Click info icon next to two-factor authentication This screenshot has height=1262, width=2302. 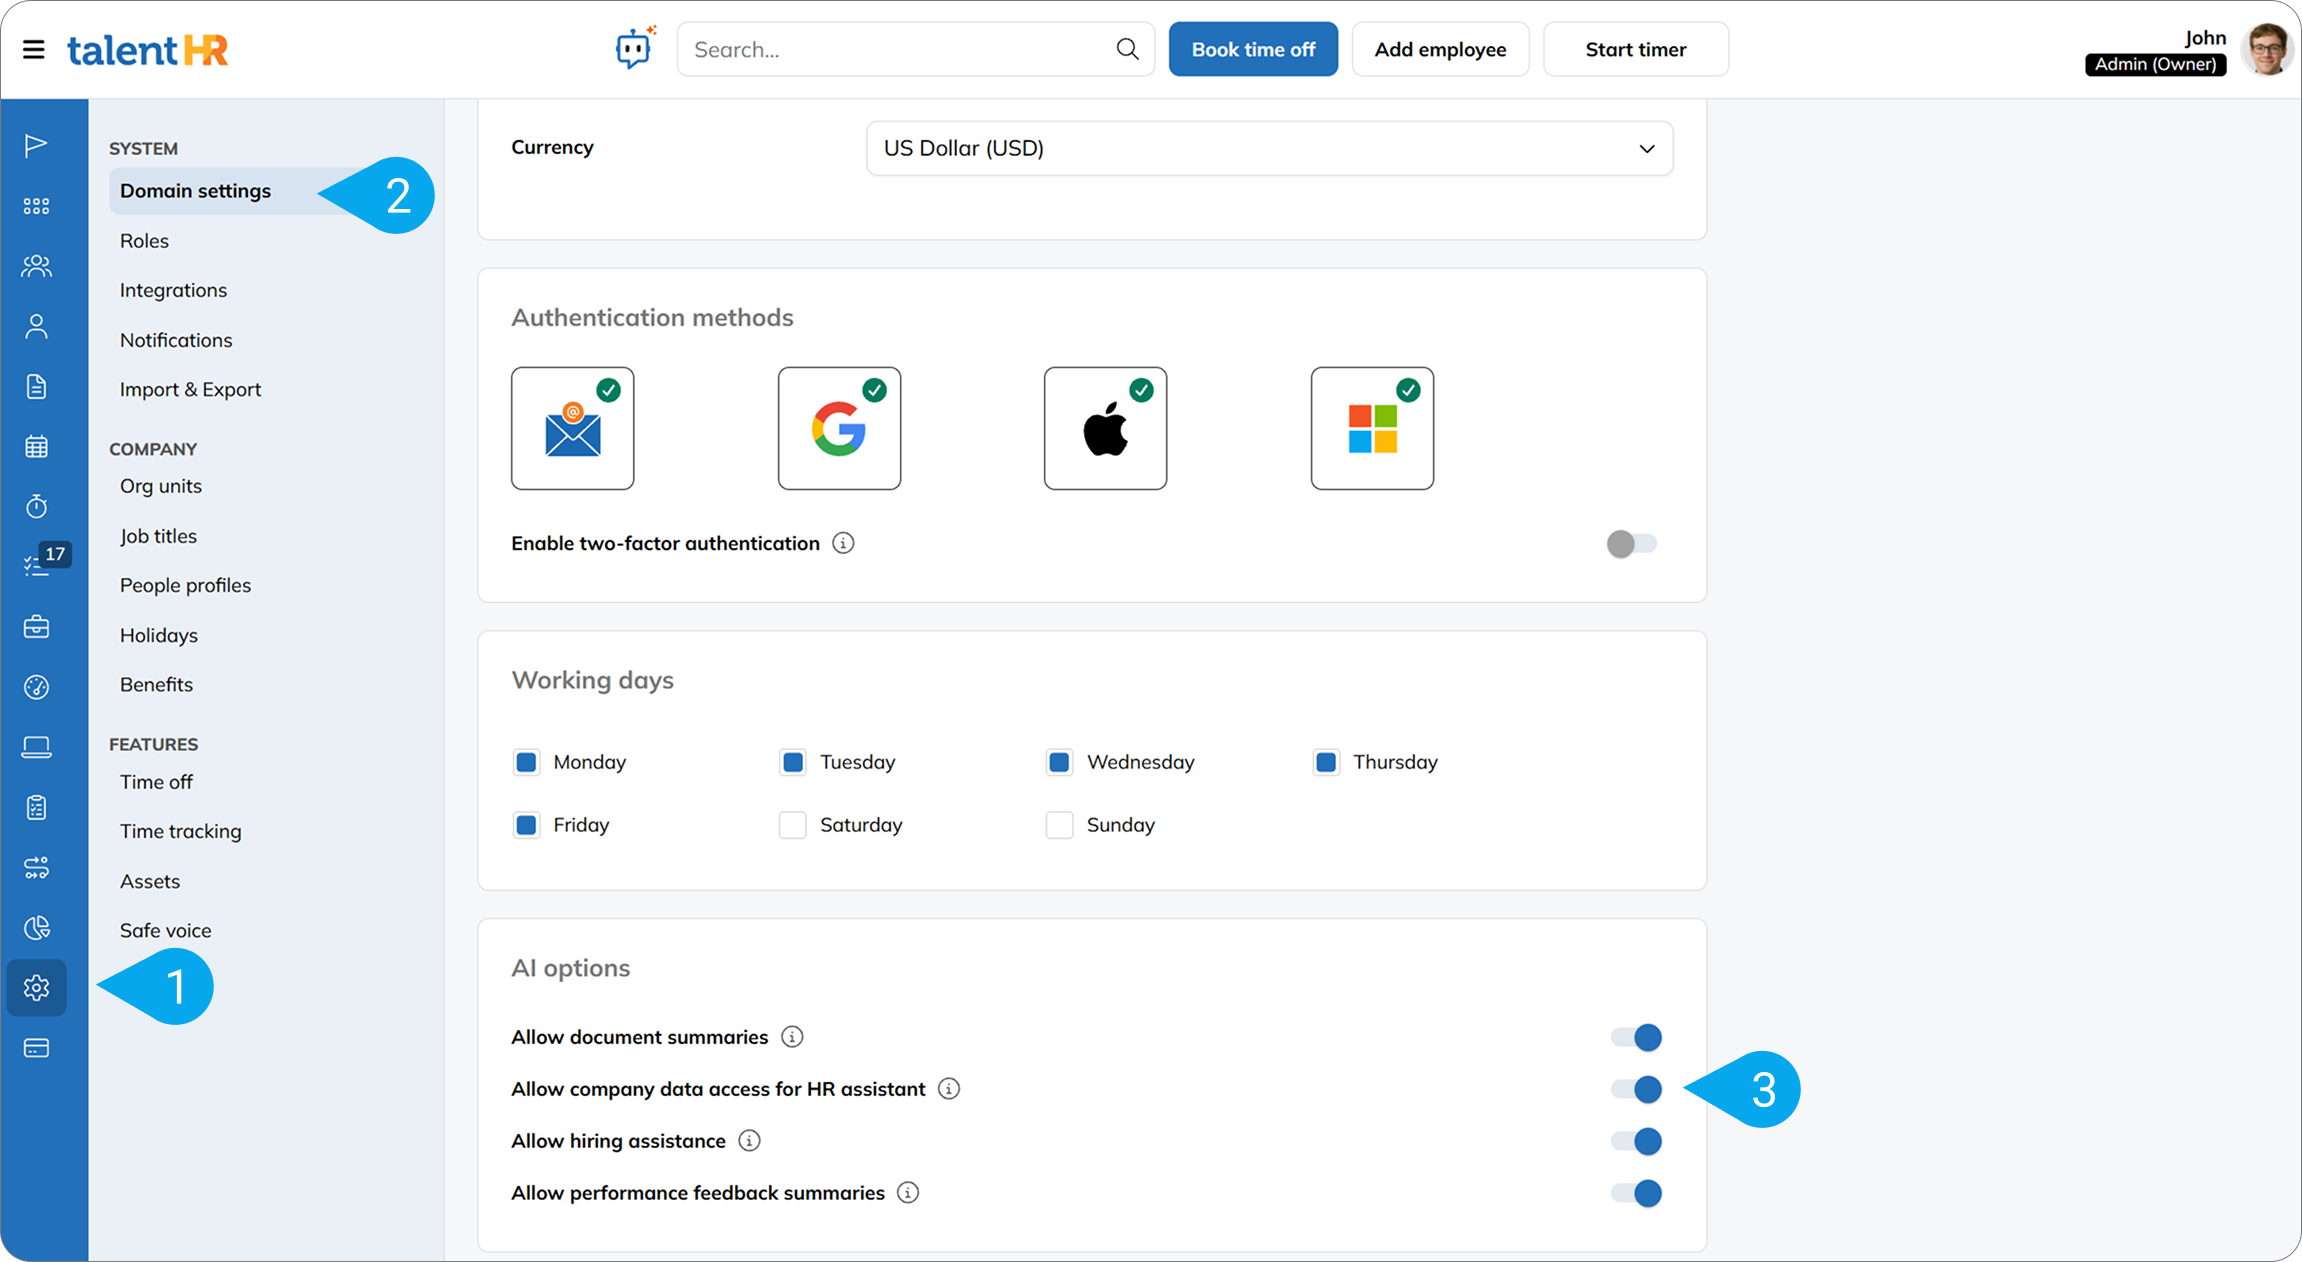point(843,543)
